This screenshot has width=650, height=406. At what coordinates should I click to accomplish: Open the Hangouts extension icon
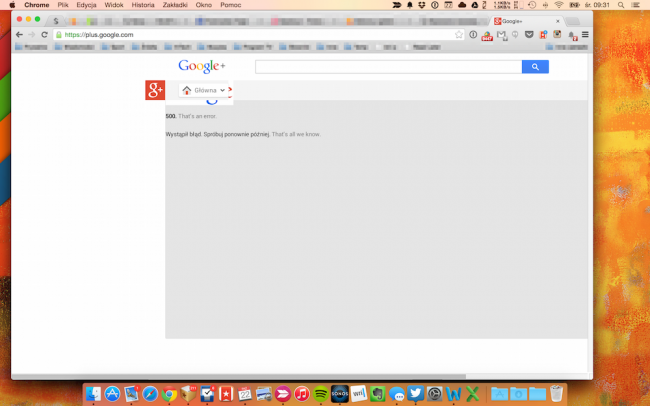(x=515, y=35)
